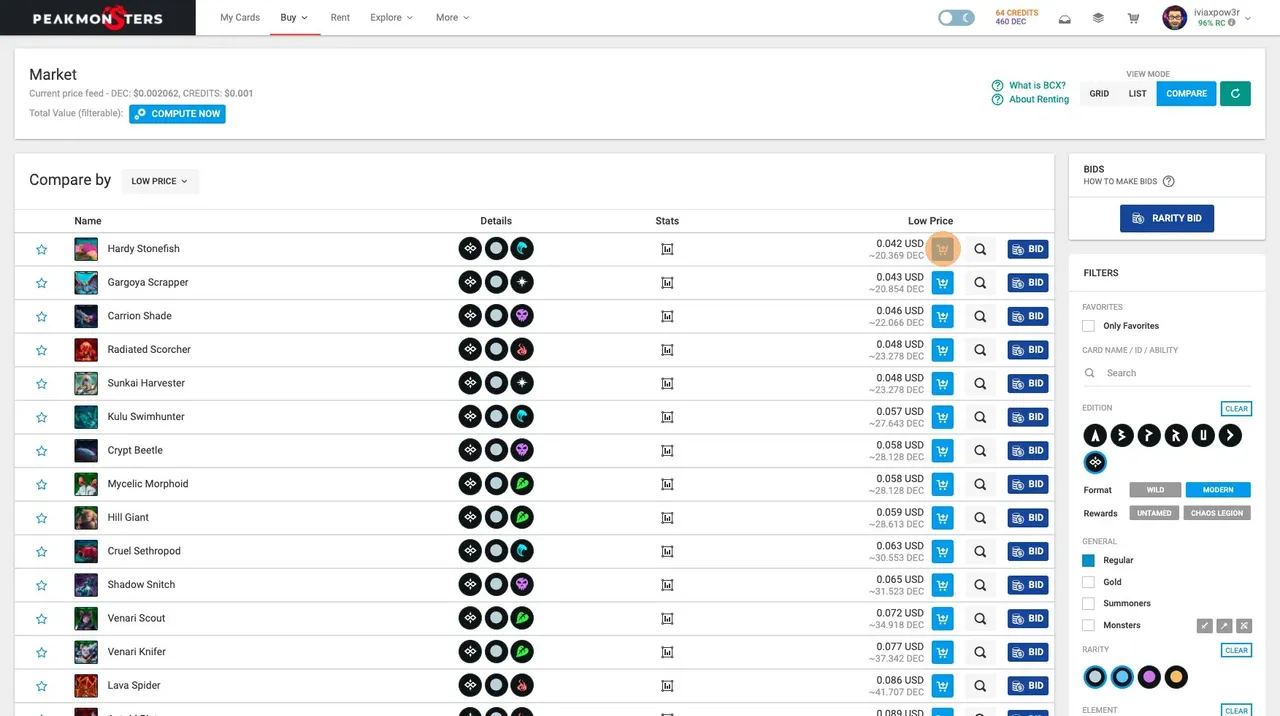The height and width of the screenshot is (716, 1280).
Task: Uncheck the Regular checkbox
Action: (x=1088, y=561)
